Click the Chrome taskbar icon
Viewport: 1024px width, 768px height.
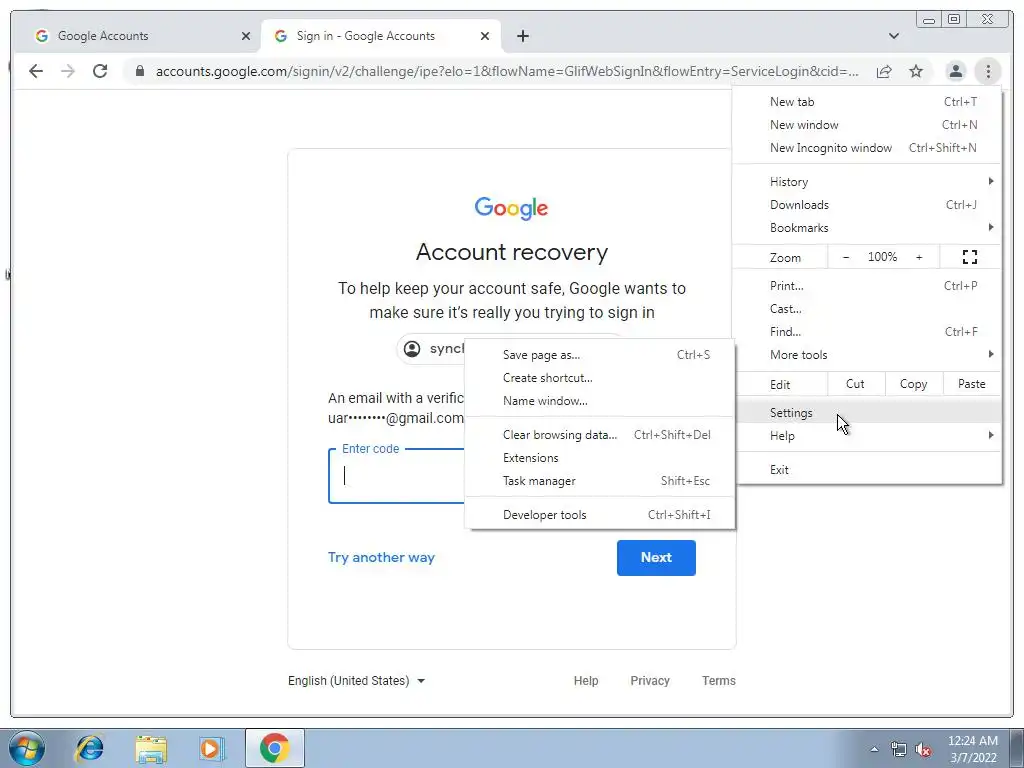click(275, 748)
